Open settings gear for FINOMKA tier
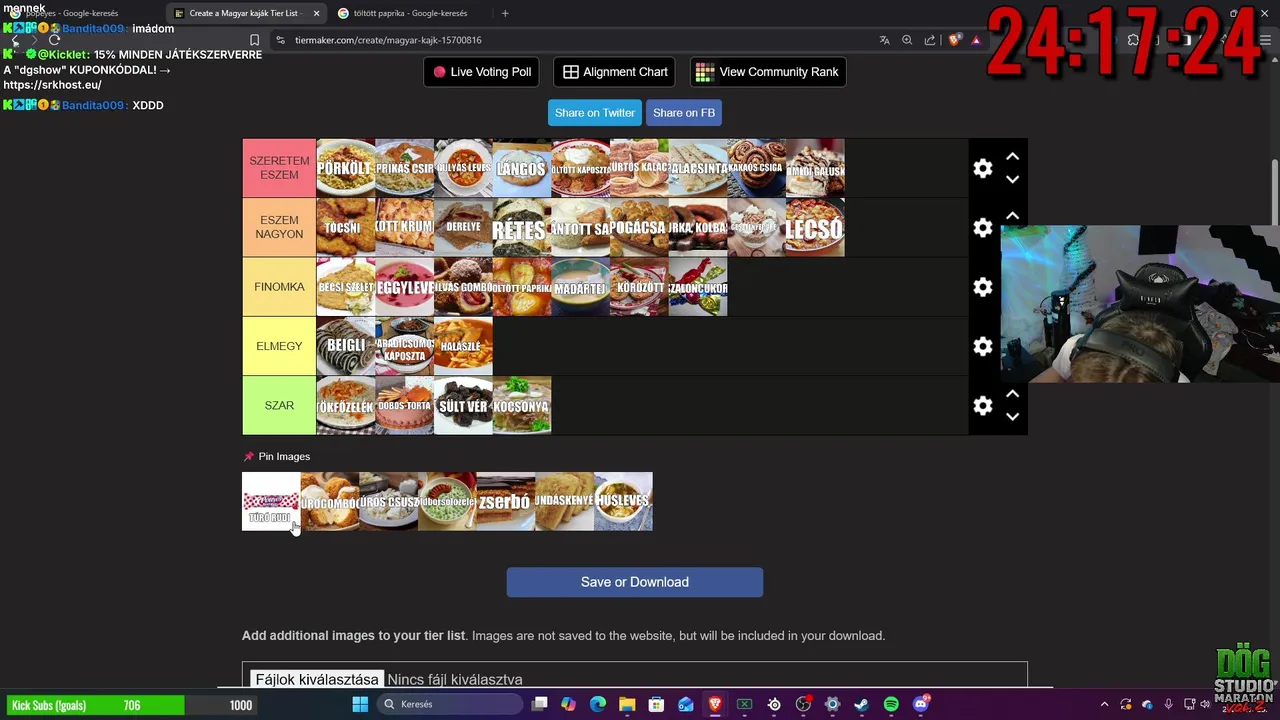 click(x=983, y=287)
